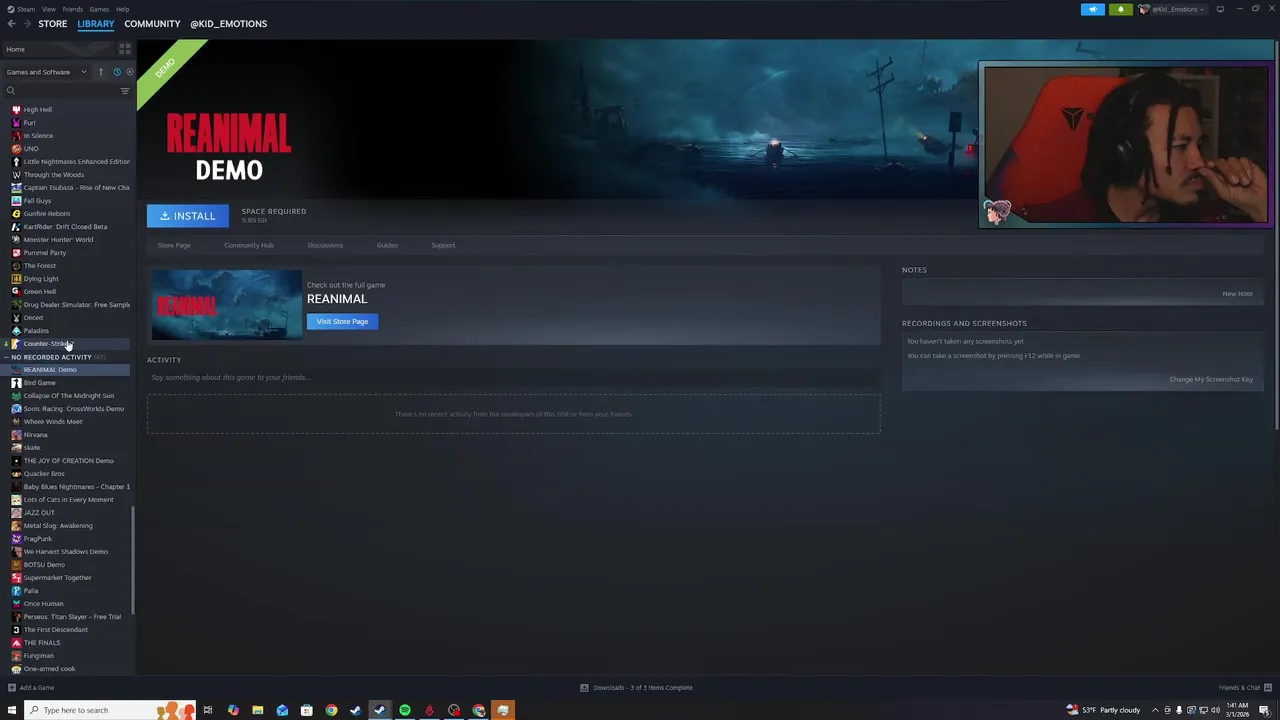Open Friends & Chat
Screen dimensions: 1280x720
coord(1244,687)
